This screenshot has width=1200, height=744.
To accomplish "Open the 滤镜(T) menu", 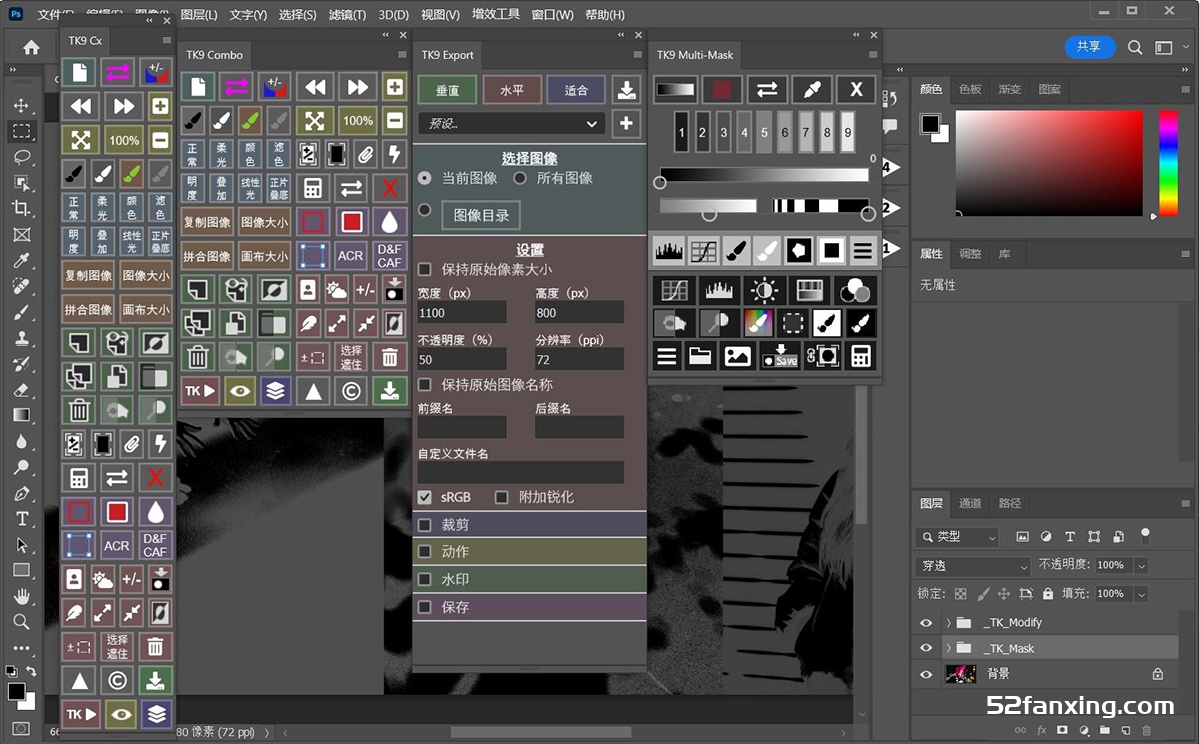I will [347, 15].
